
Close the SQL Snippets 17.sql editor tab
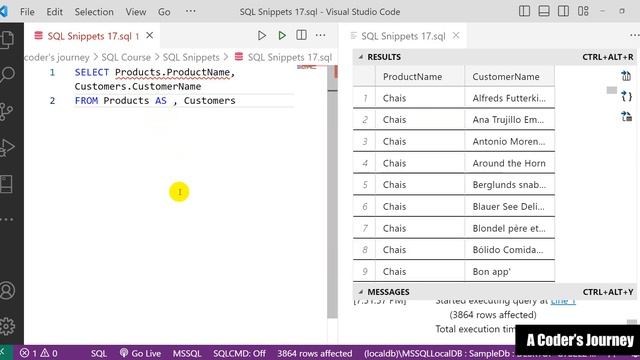[x=150, y=36]
